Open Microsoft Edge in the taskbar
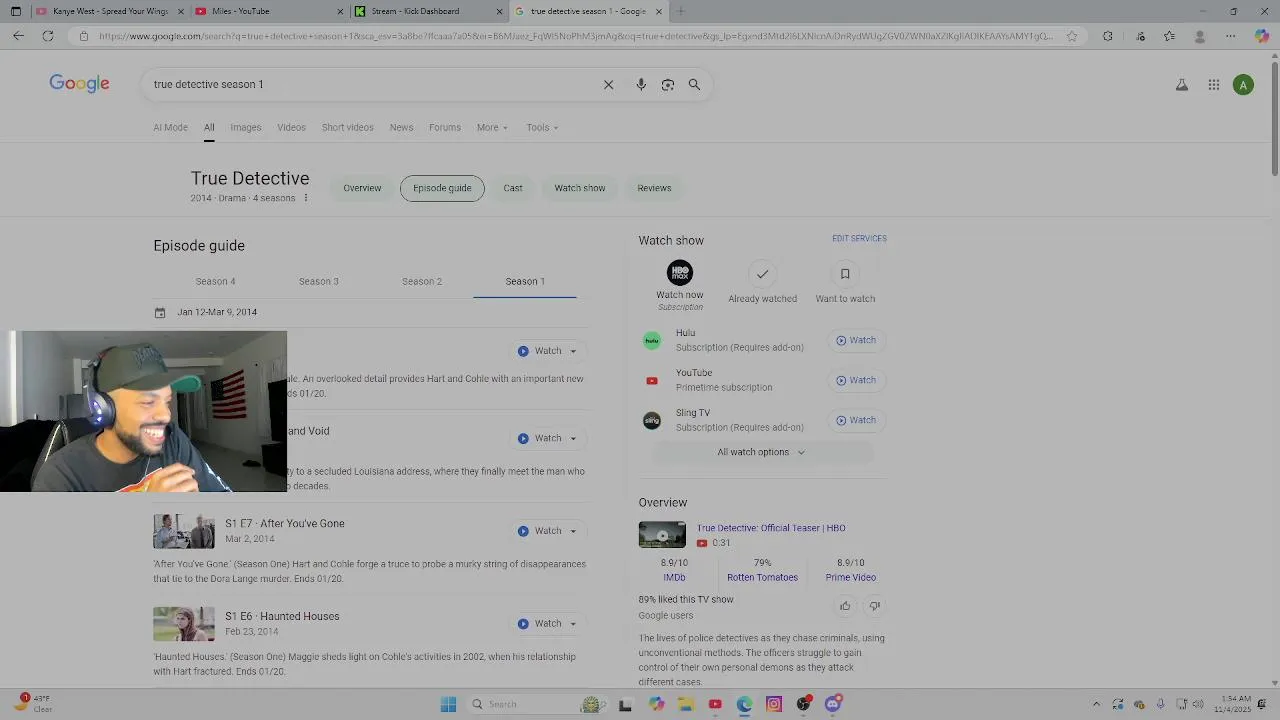Screen dimensions: 1280x720 point(744,704)
